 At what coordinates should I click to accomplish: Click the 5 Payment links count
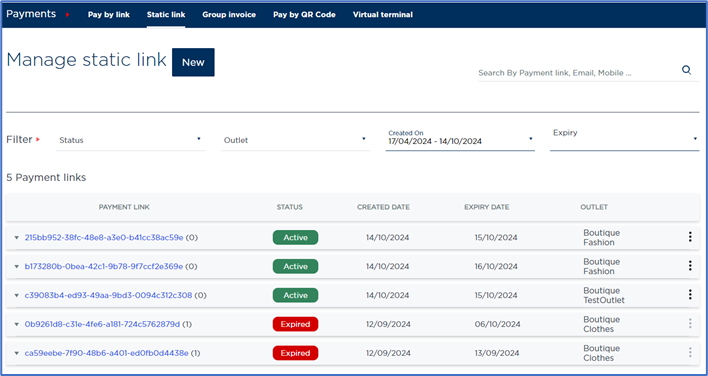click(46, 177)
